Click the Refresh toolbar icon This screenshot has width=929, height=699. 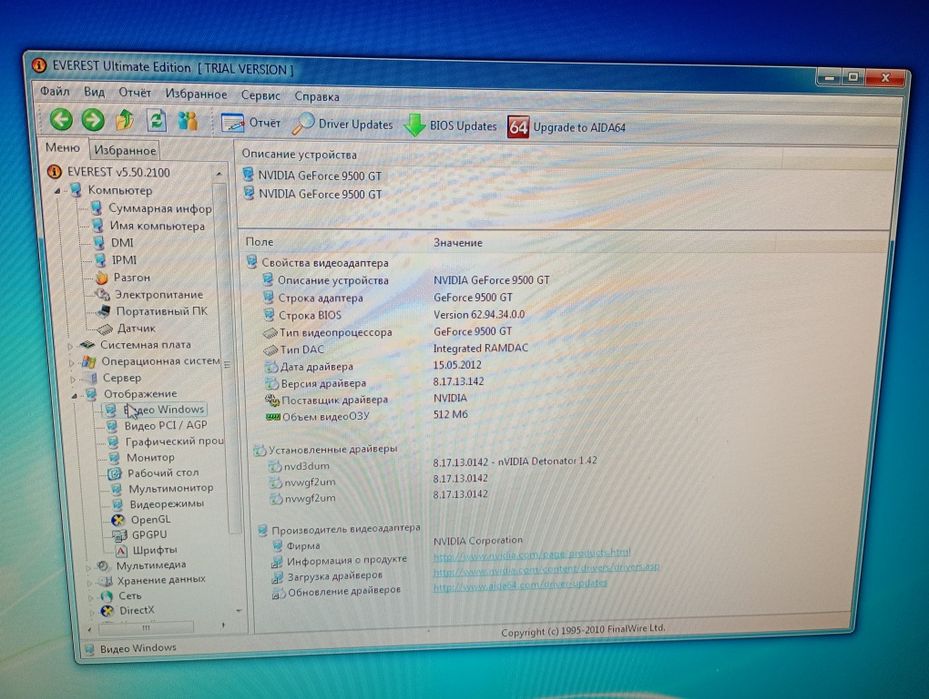coord(156,121)
